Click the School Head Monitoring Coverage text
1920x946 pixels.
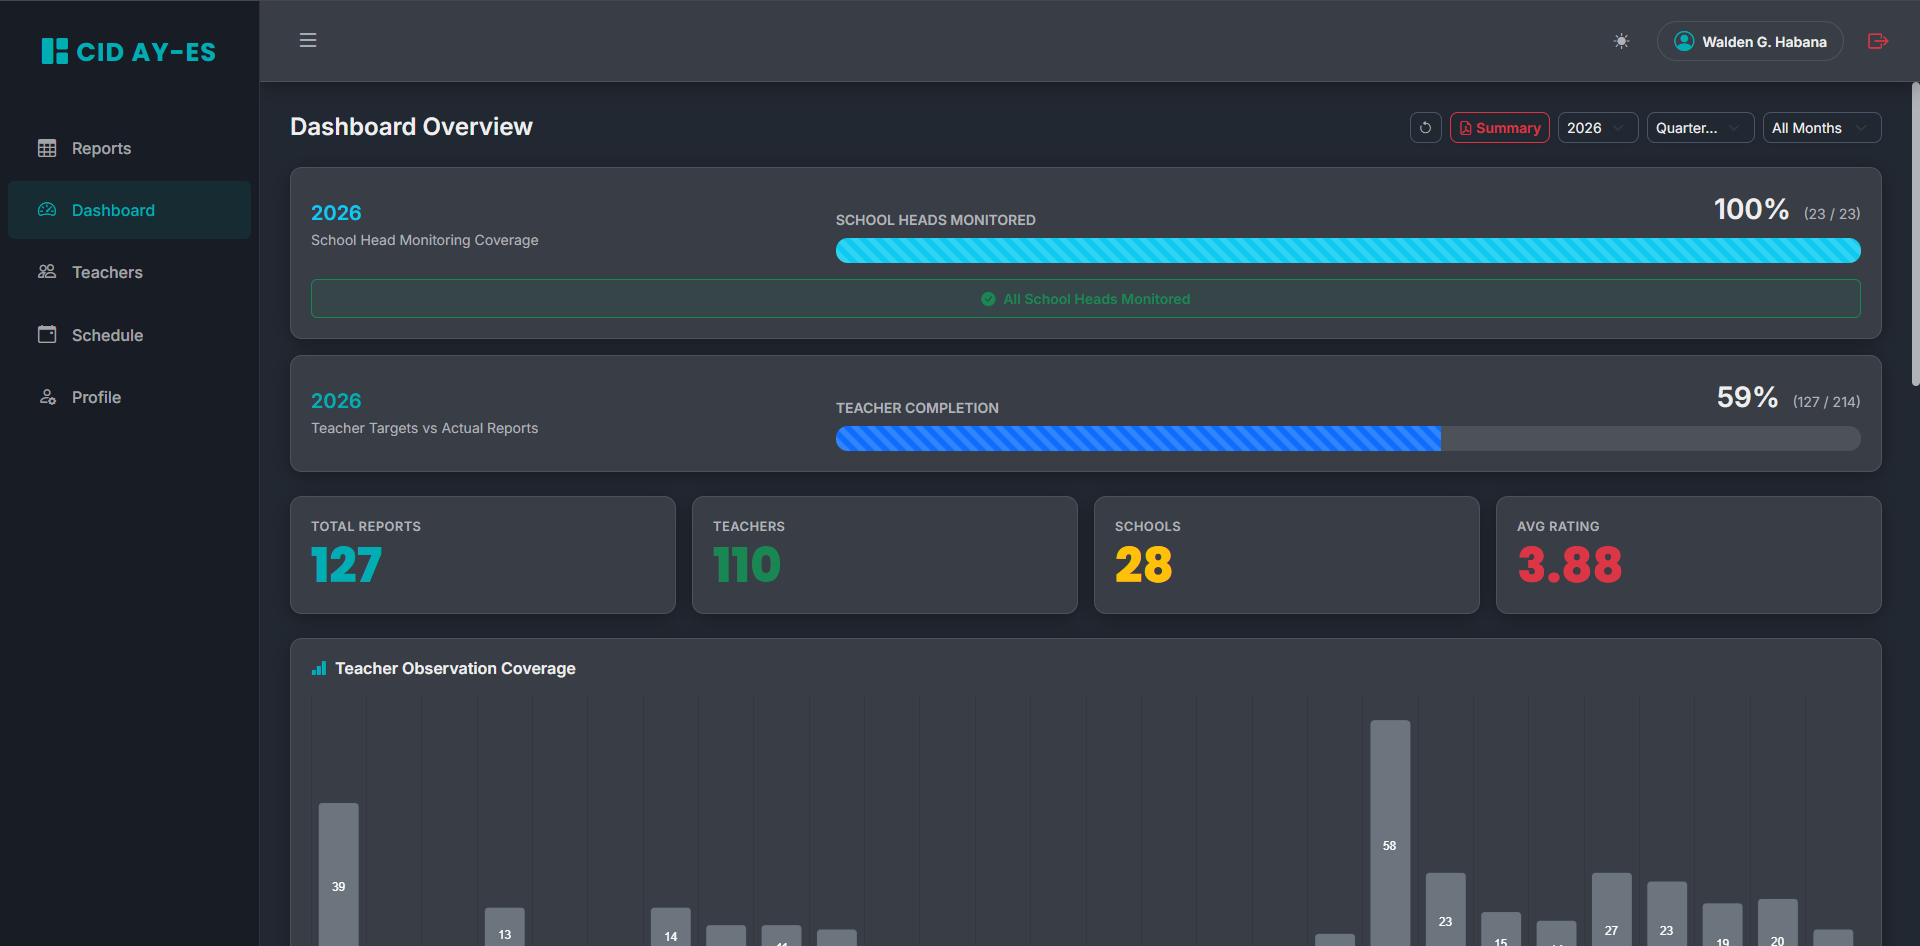pos(424,240)
